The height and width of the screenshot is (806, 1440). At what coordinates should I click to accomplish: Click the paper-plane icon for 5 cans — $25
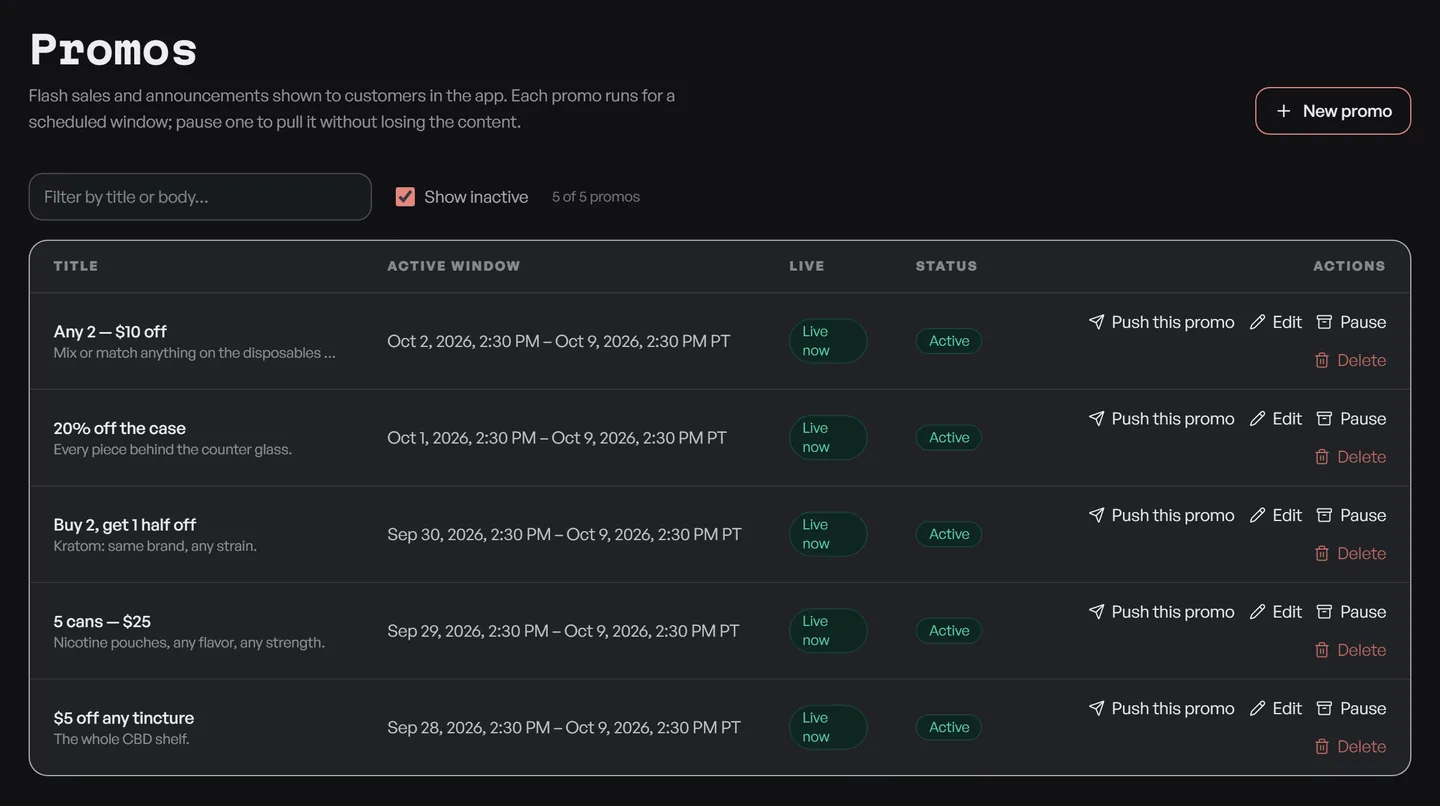tap(1097, 611)
